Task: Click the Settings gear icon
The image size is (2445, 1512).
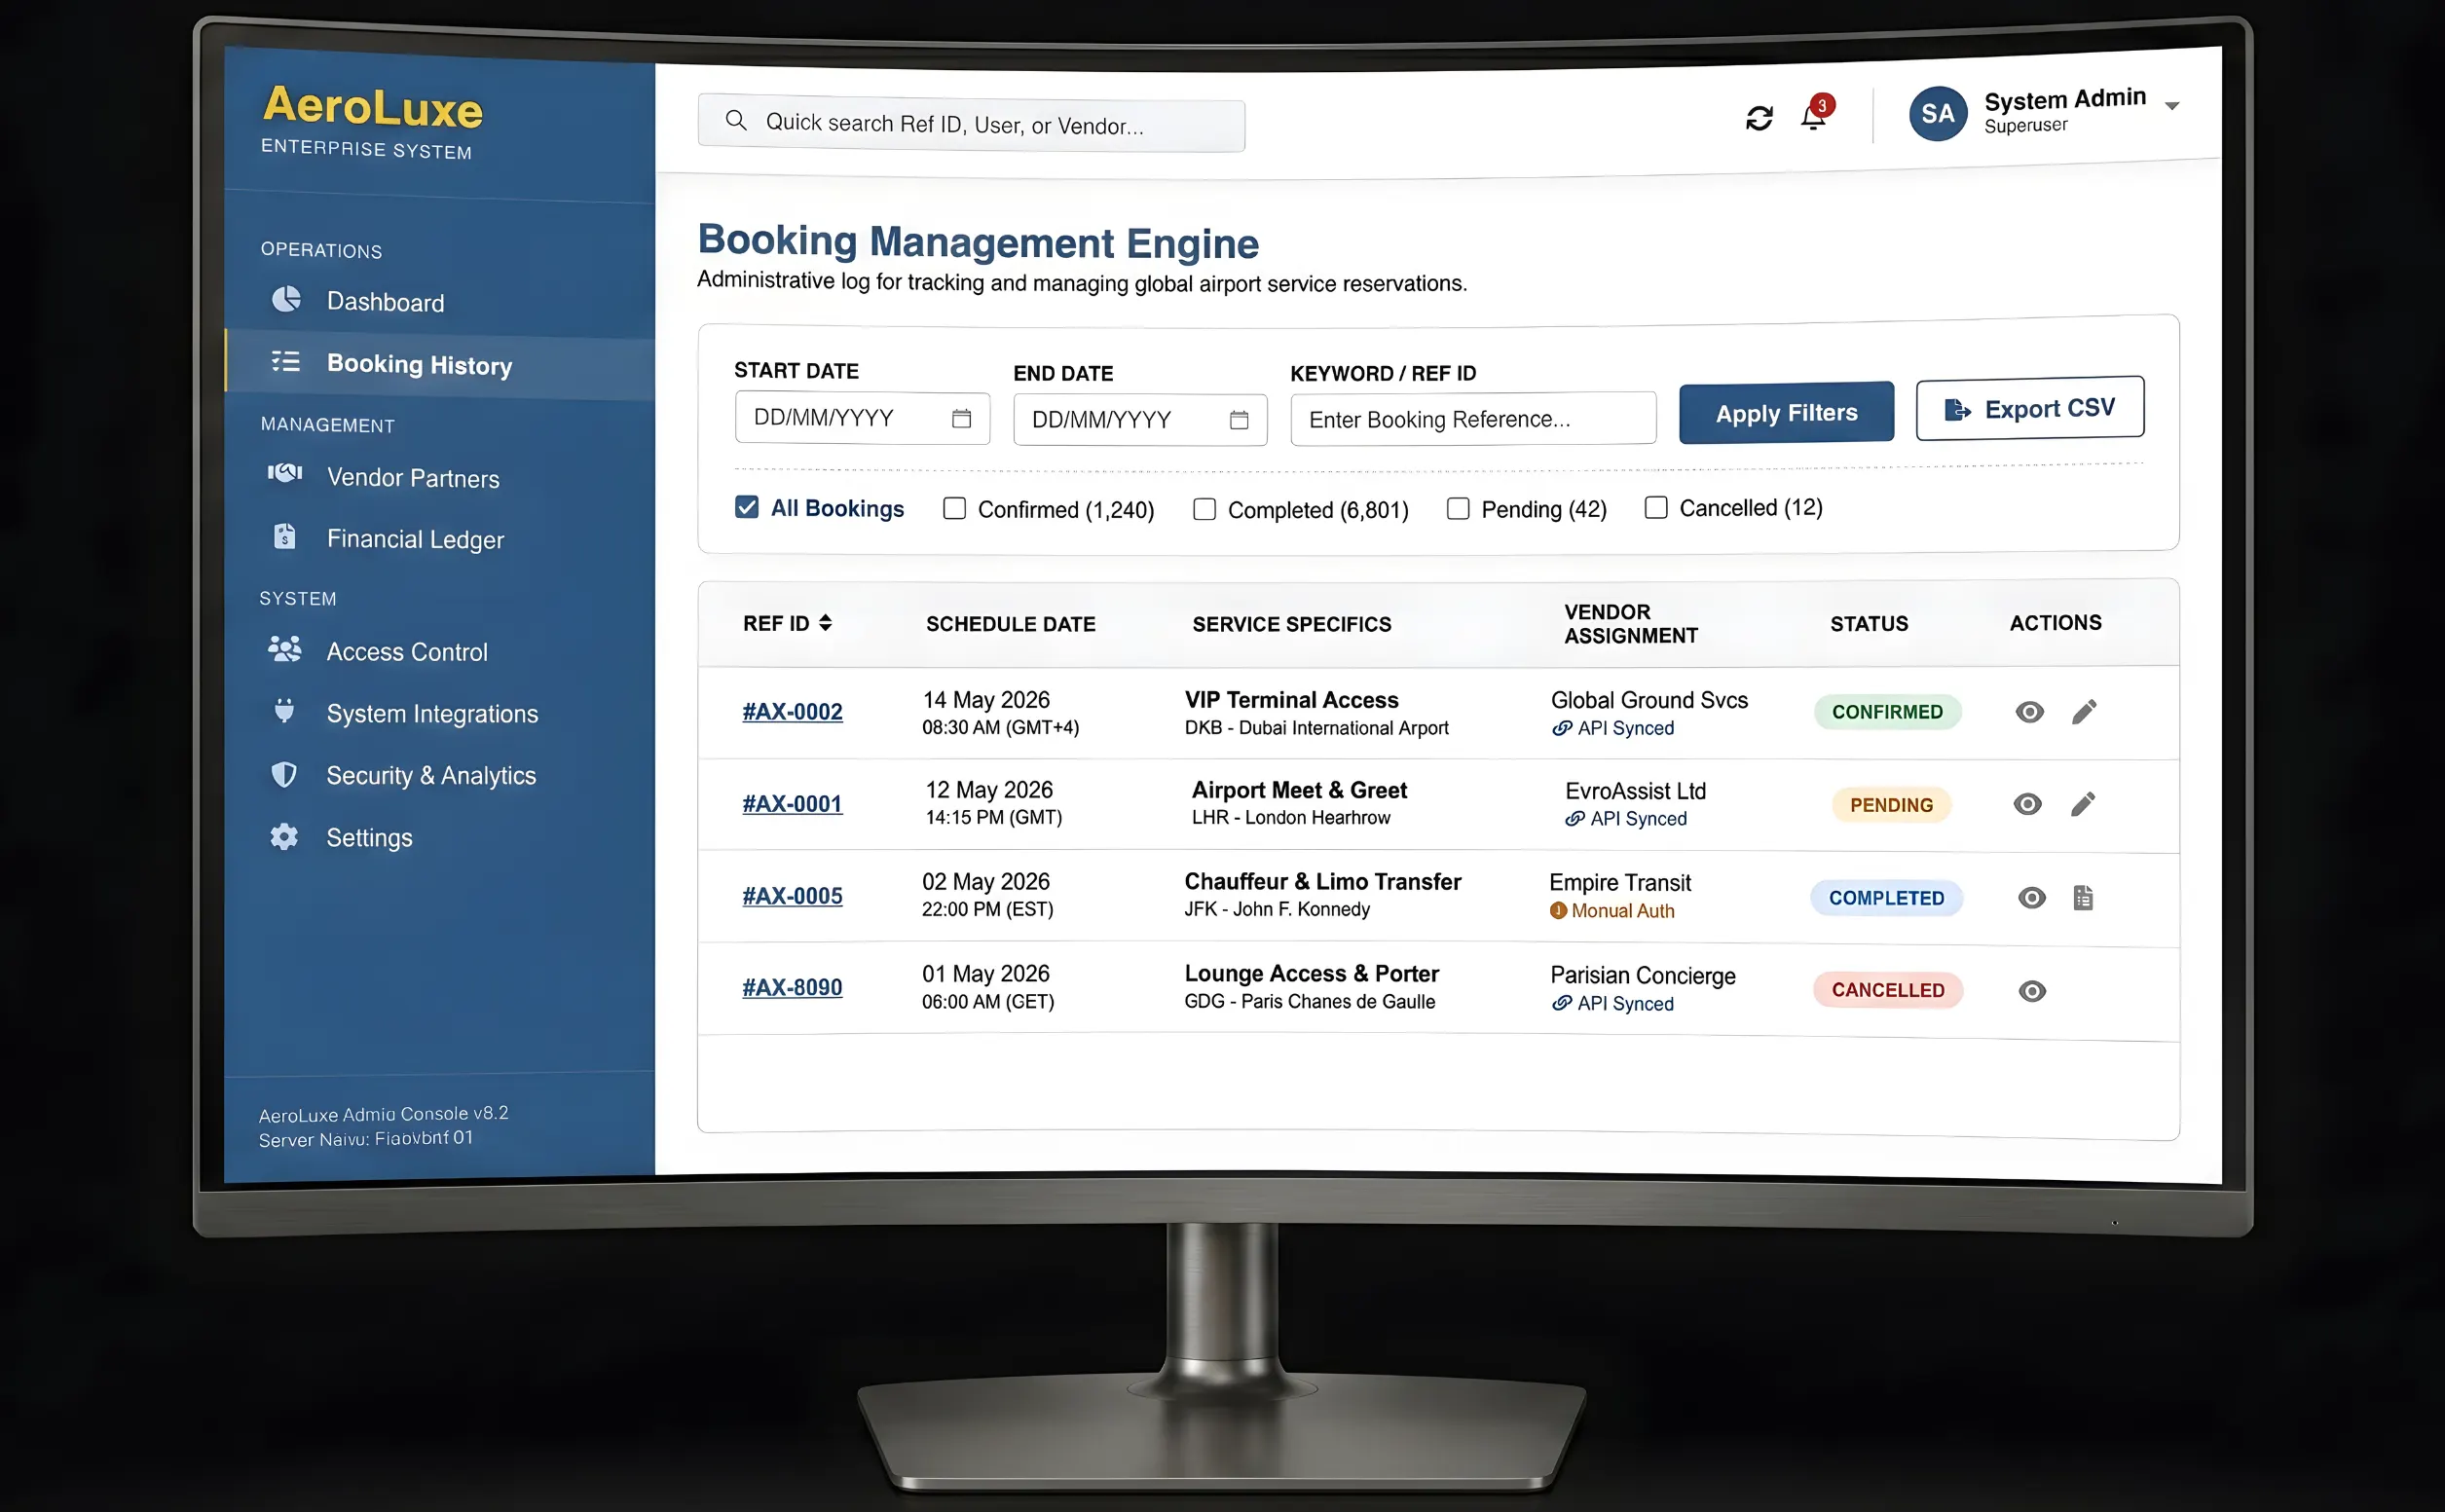Action: pyautogui.click(x=285, y=836)
